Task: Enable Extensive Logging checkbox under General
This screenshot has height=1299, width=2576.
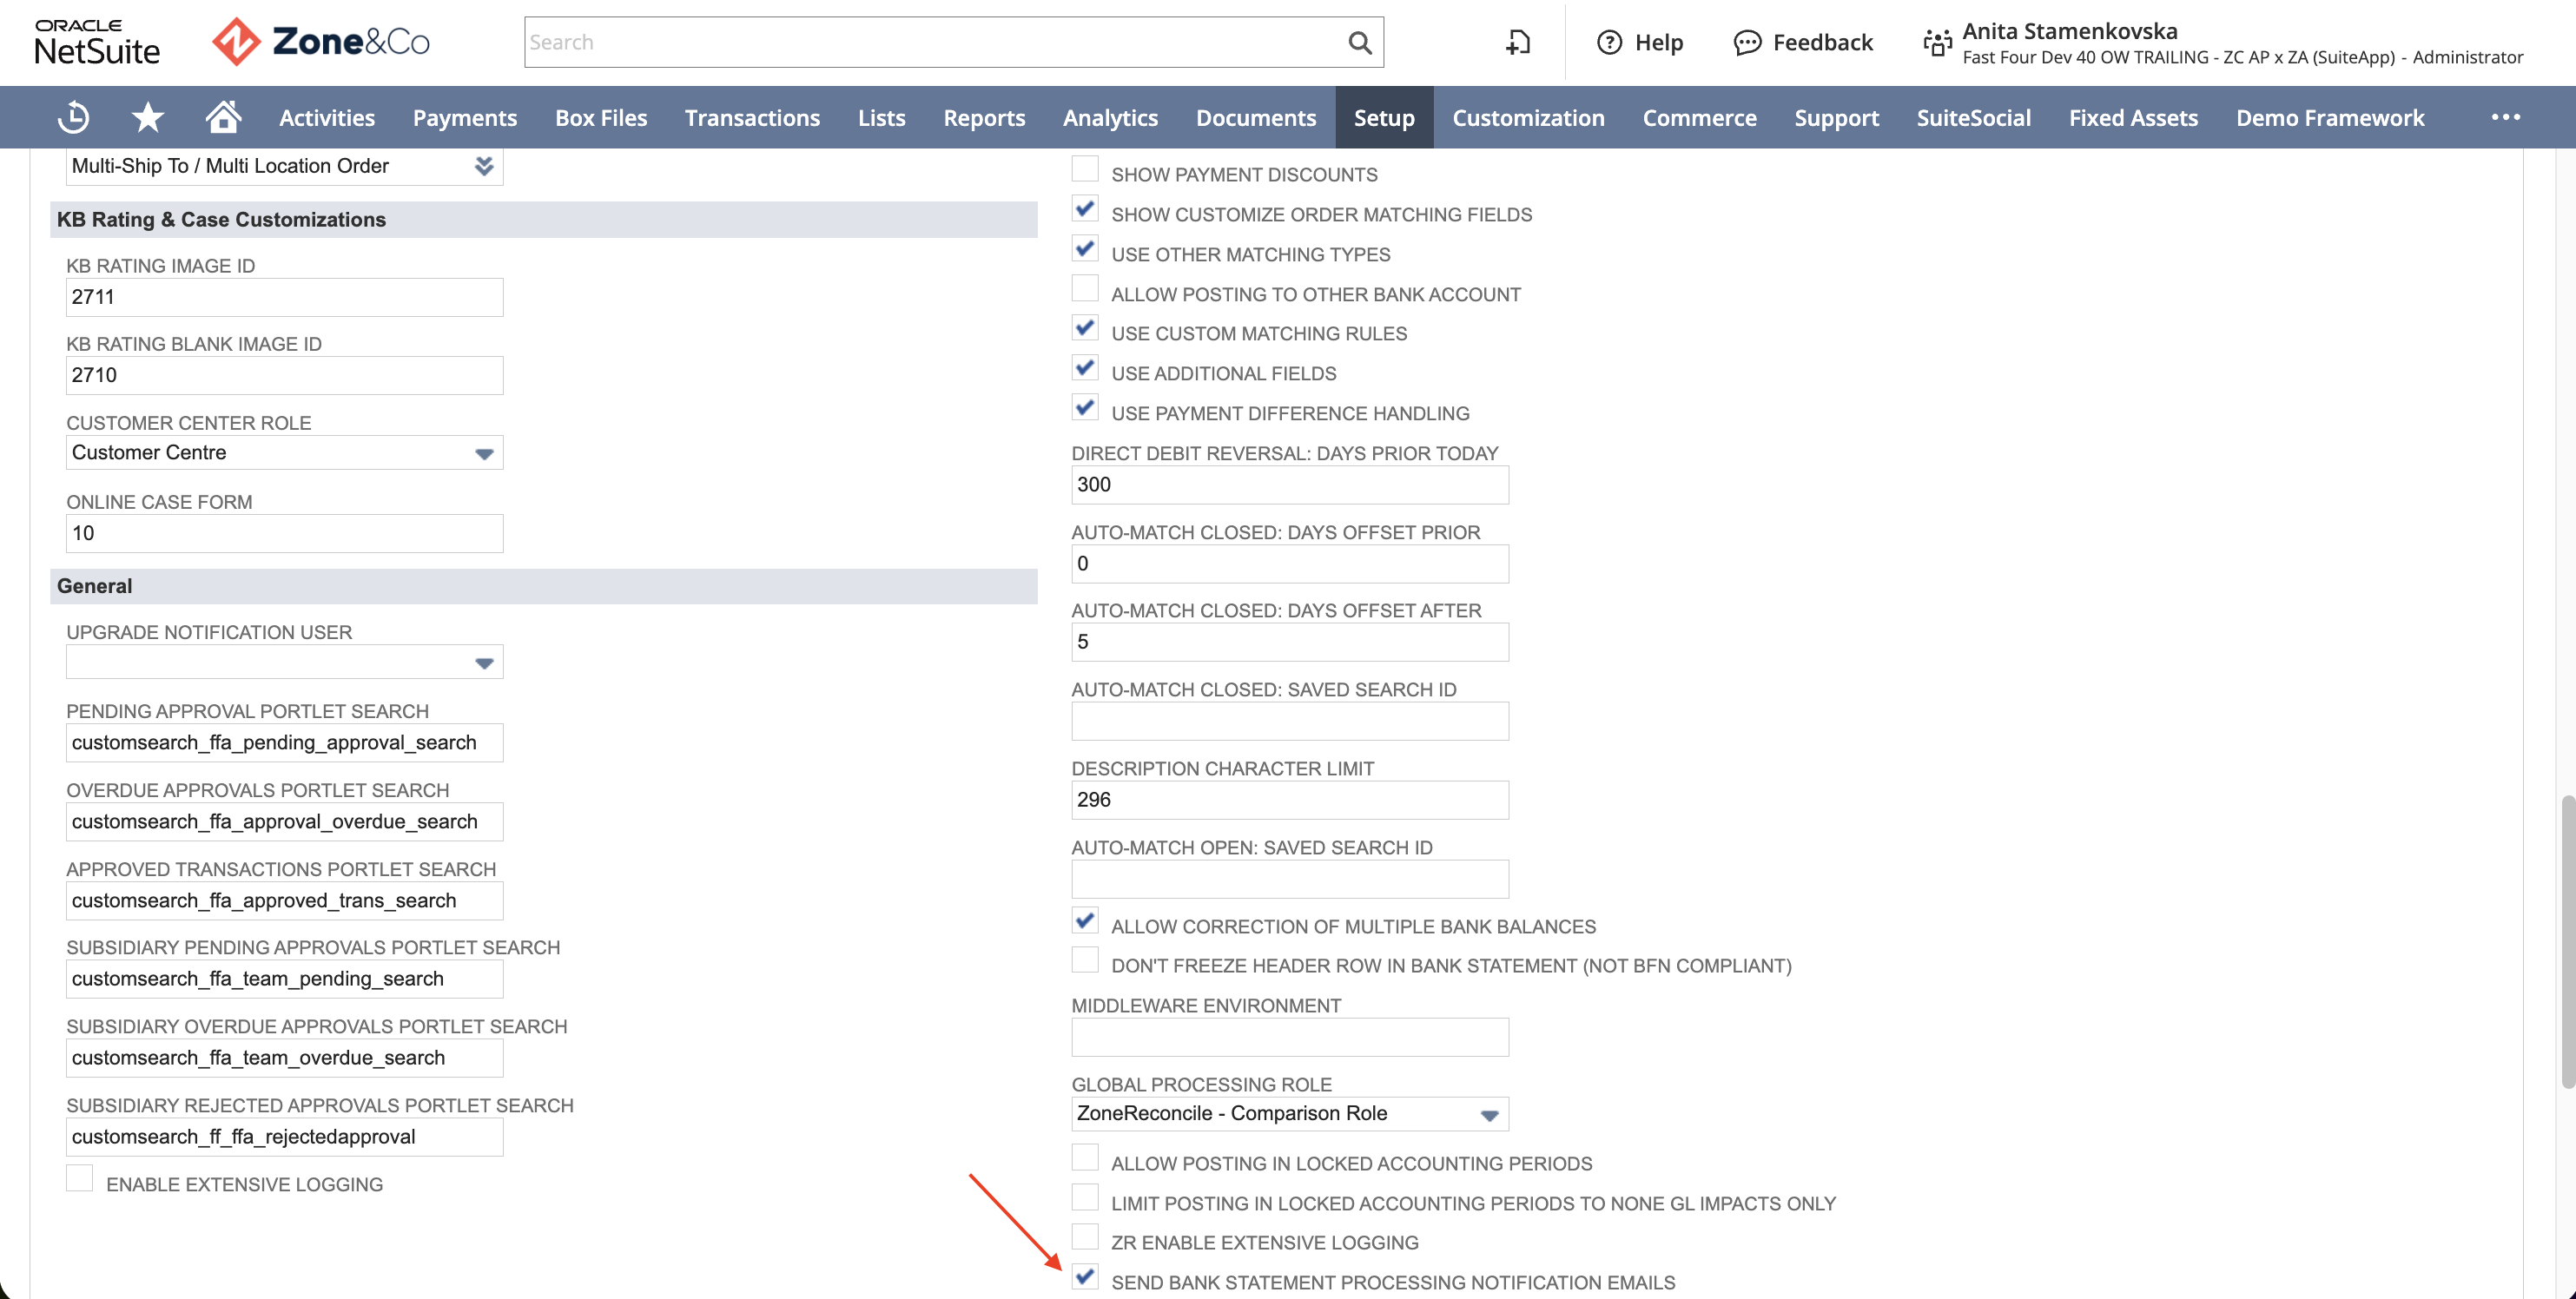Action: coord(80,1179)
